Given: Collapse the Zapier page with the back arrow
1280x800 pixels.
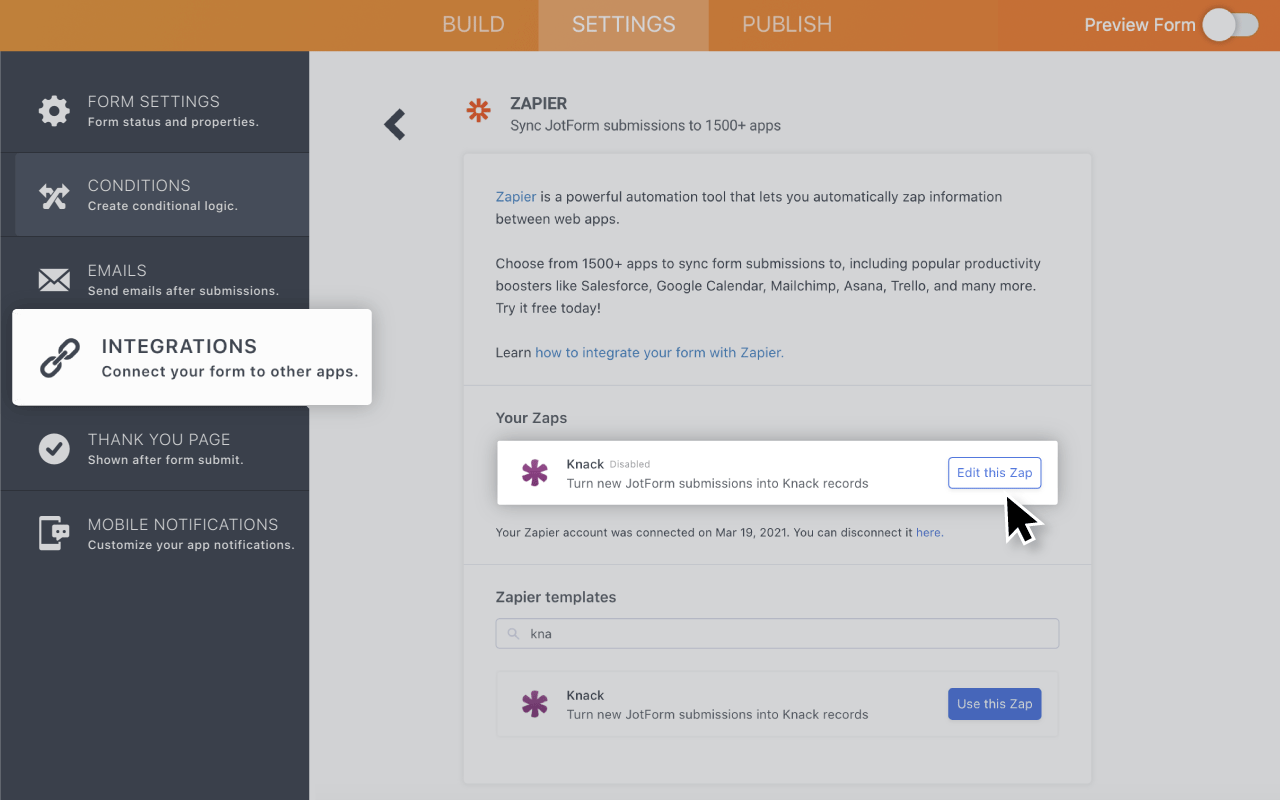Looking at the screenshot, I should point(394,124).
